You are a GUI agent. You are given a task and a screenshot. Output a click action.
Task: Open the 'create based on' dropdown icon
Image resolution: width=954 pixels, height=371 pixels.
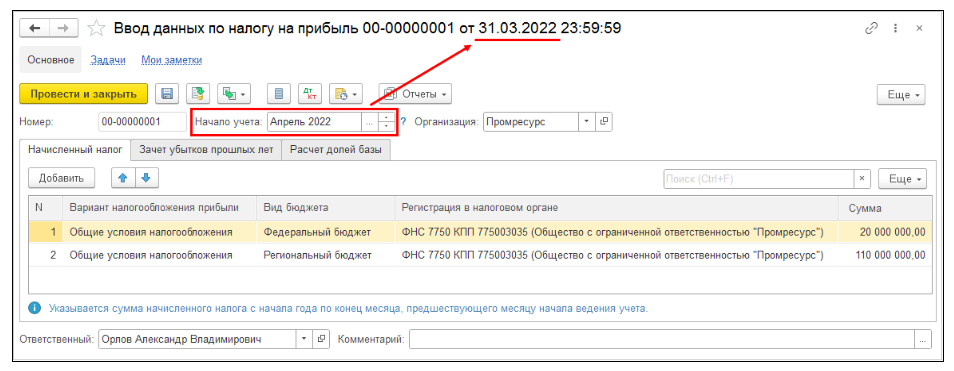point(234,94)
